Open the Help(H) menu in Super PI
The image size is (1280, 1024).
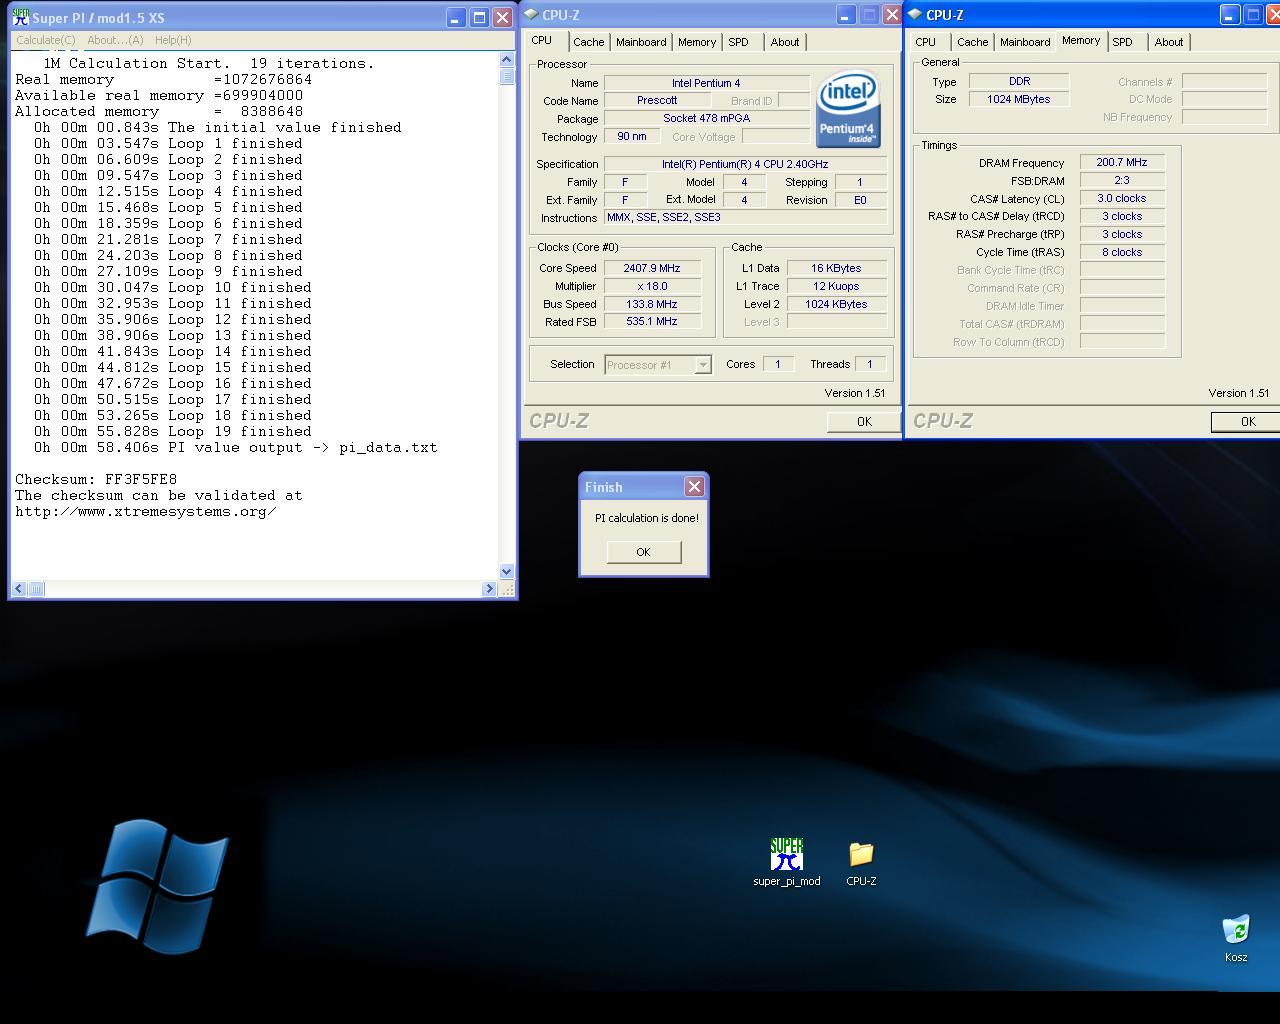coord(172,40)
